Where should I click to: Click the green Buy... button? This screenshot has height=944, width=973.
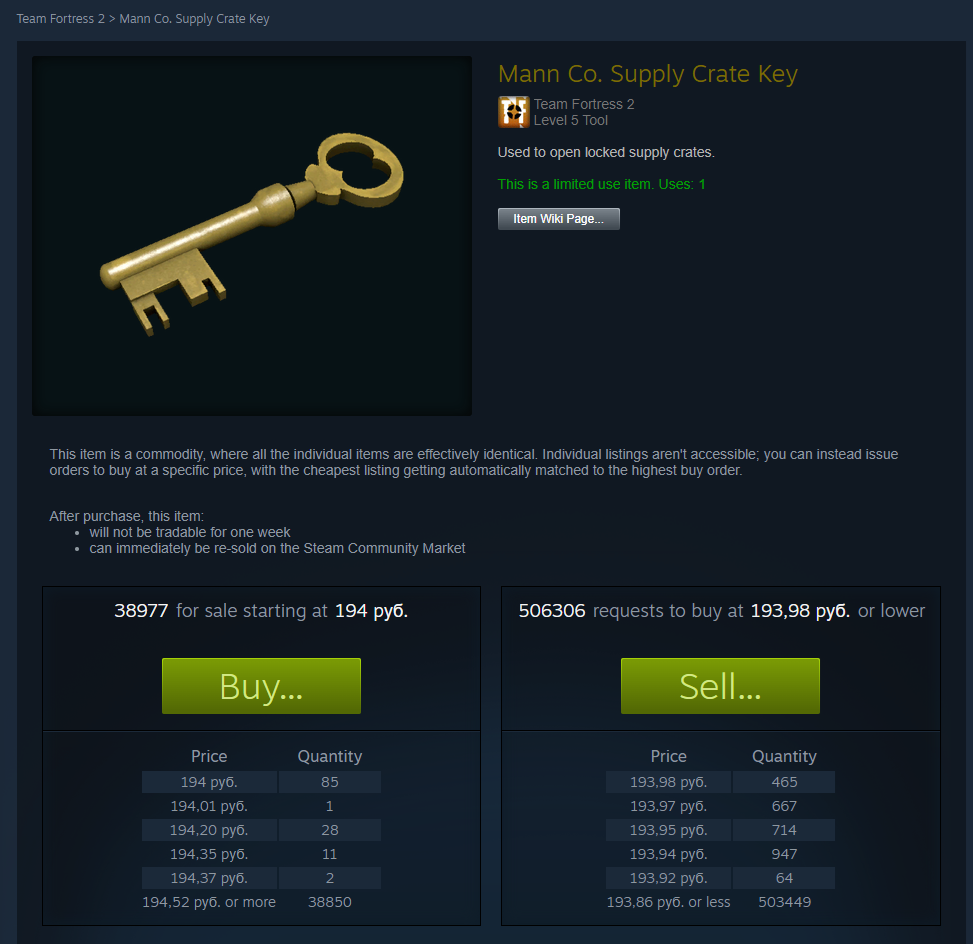[261, 686]
